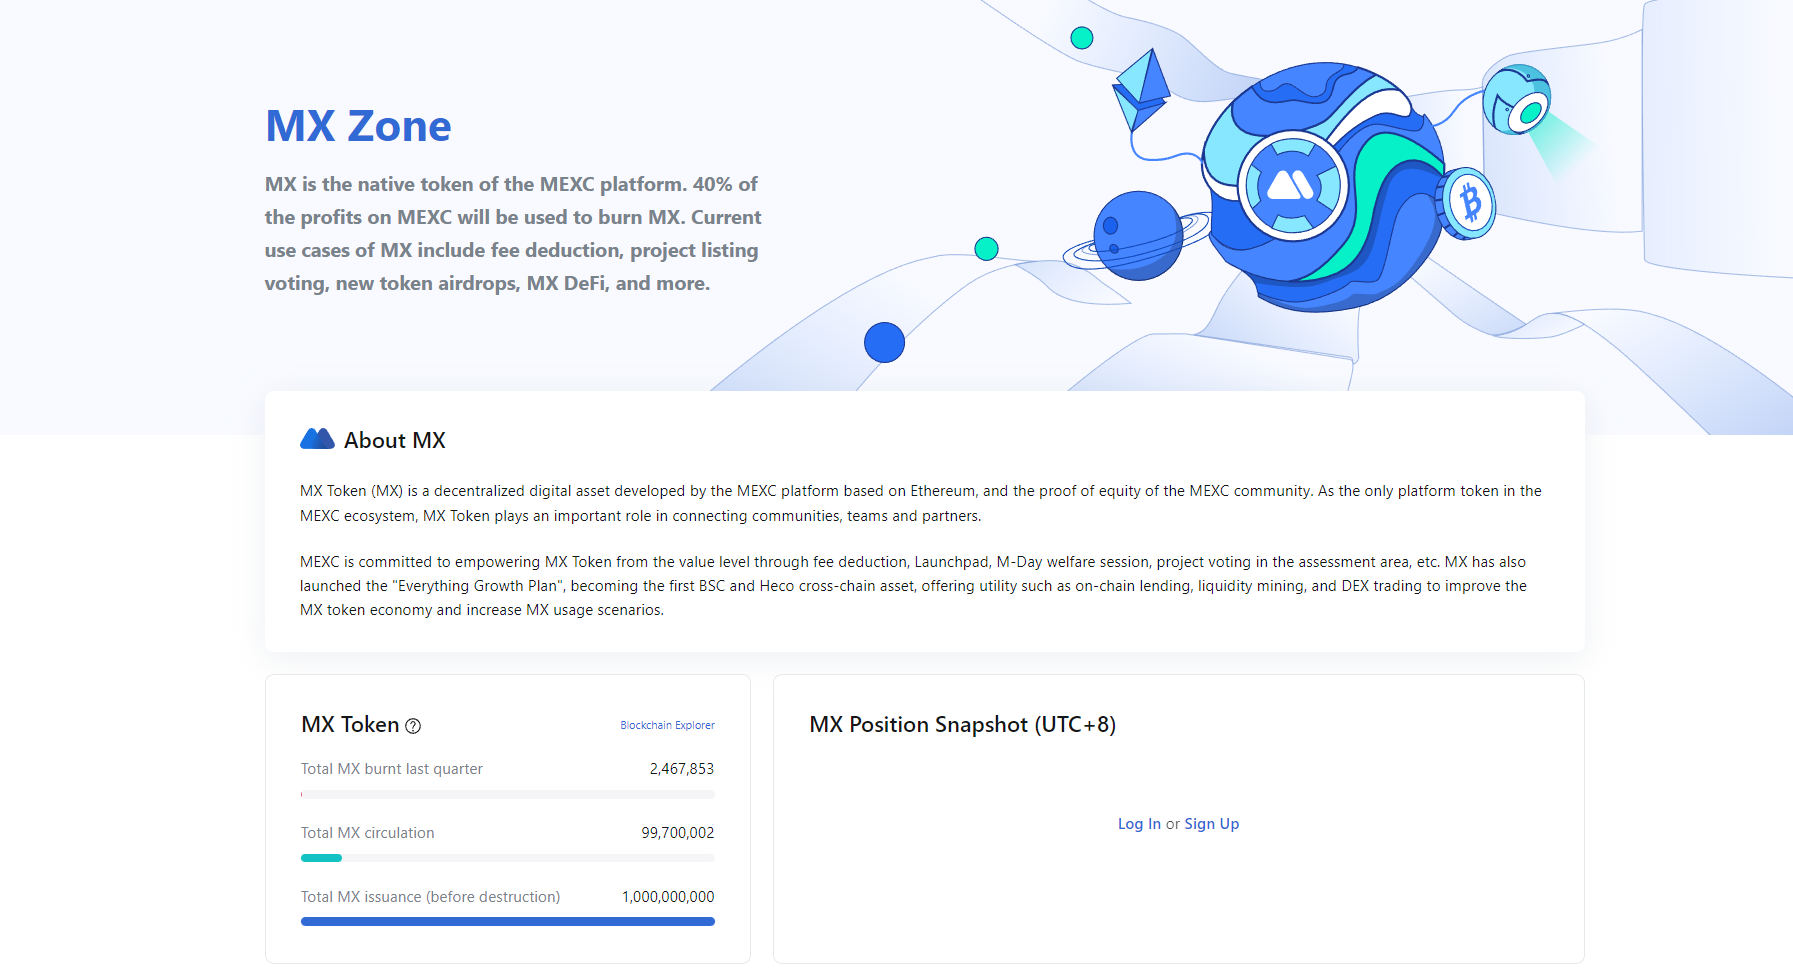Click the MX Position Snapshot panel title

click(964, 724)
